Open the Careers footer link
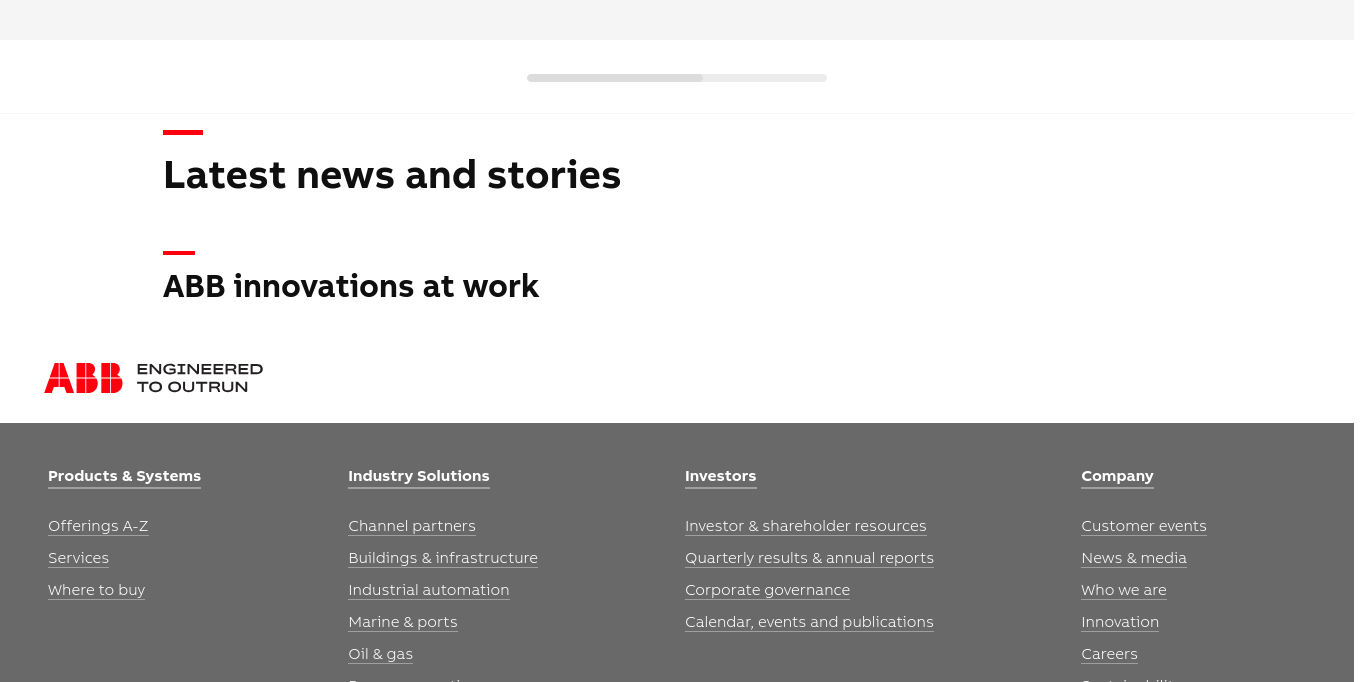This screenshot has width=1366, height=682. pyautogui.click(x=1109, y=654)
